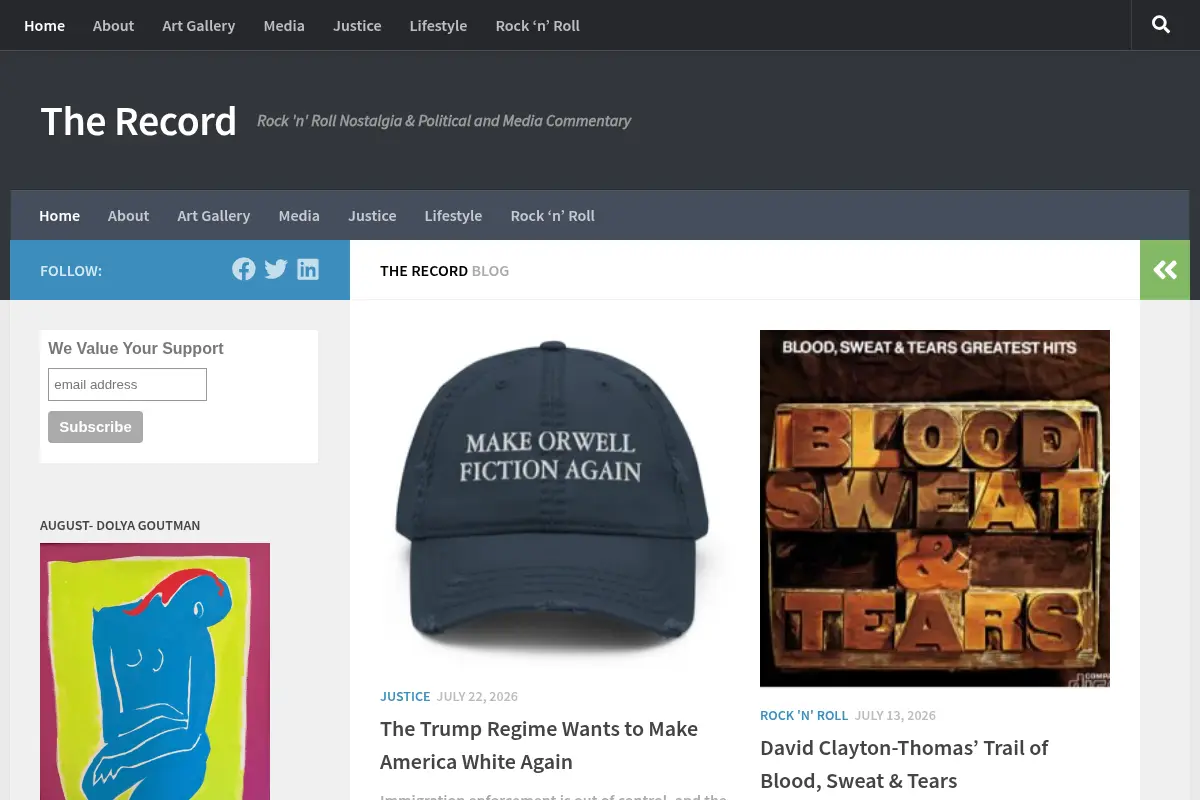
Task: Open the Twitter follow icon
Action: coord(276,269)
